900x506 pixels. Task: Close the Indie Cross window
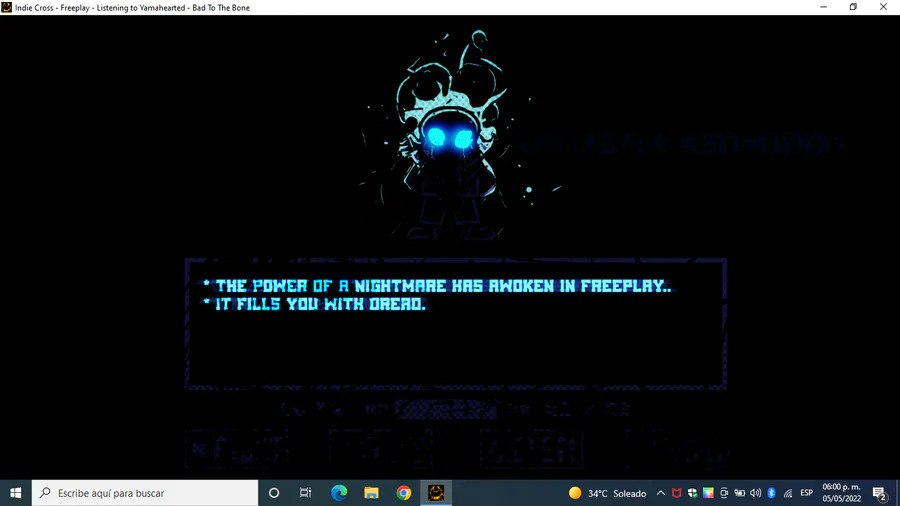(883, 7)
